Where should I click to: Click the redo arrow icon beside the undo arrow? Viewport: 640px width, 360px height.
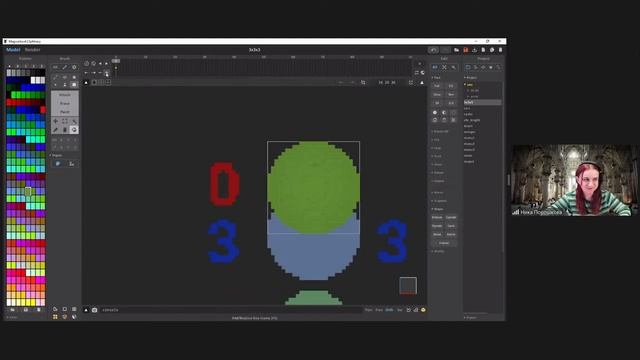[445, 50]
